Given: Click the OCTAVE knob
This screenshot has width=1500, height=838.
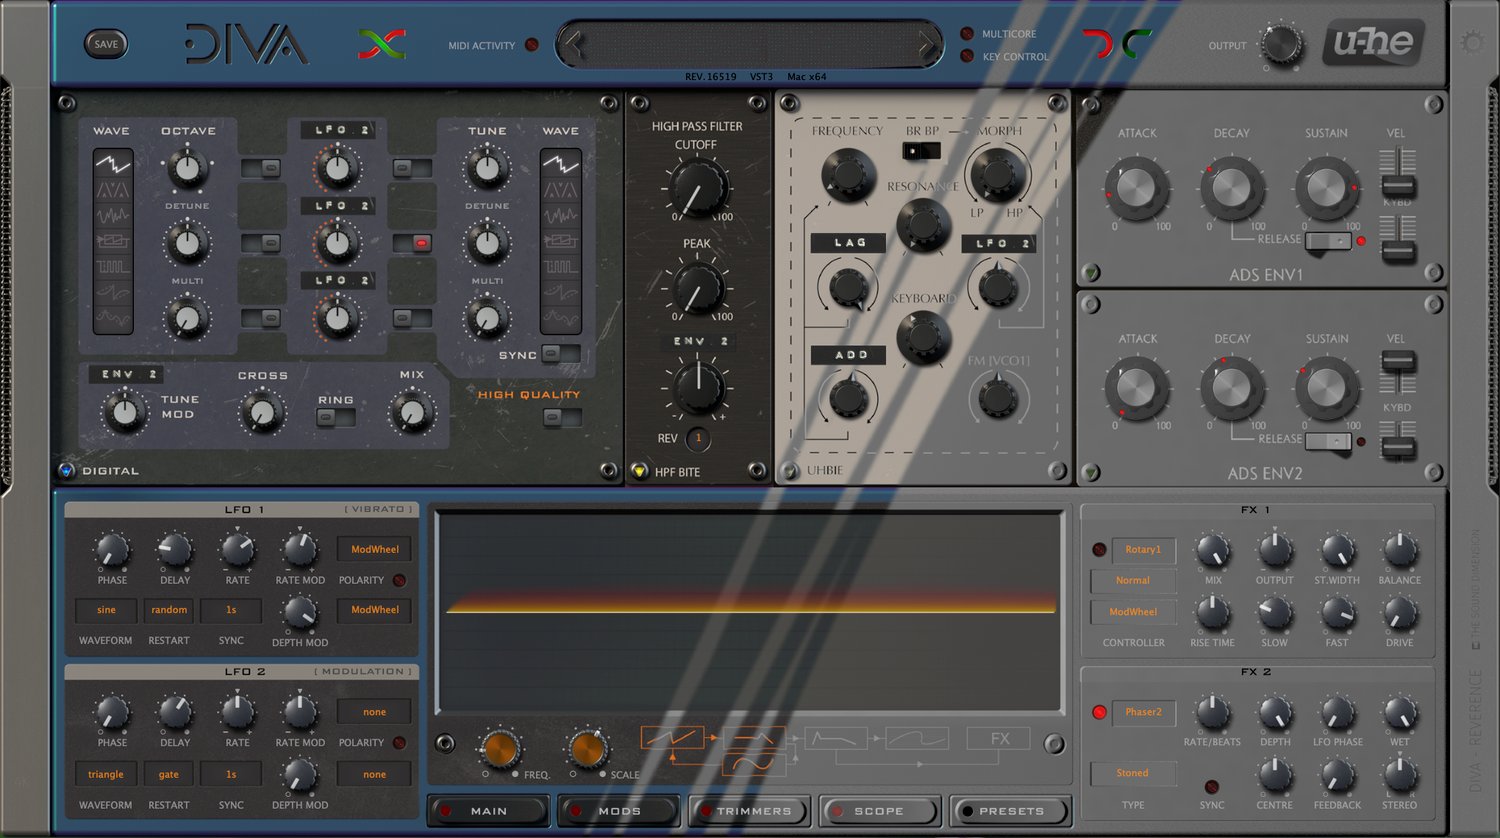Looking at the screenshot, I should [187, 169].
